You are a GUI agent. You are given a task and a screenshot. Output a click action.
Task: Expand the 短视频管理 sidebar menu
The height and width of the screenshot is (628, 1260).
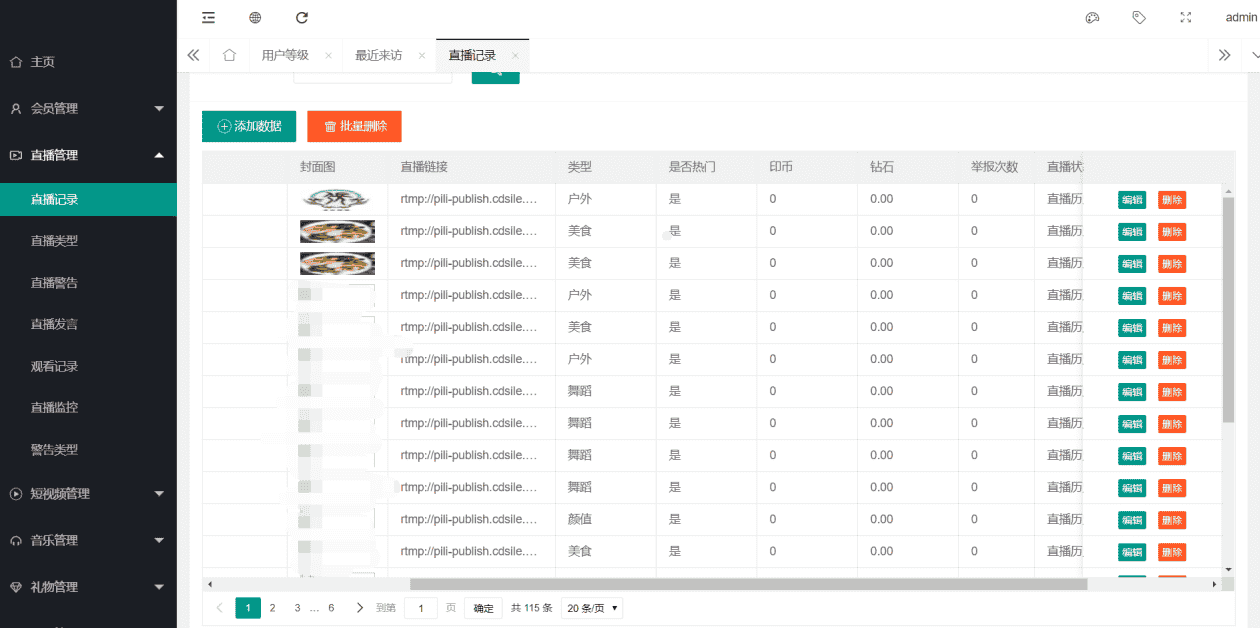88,493
